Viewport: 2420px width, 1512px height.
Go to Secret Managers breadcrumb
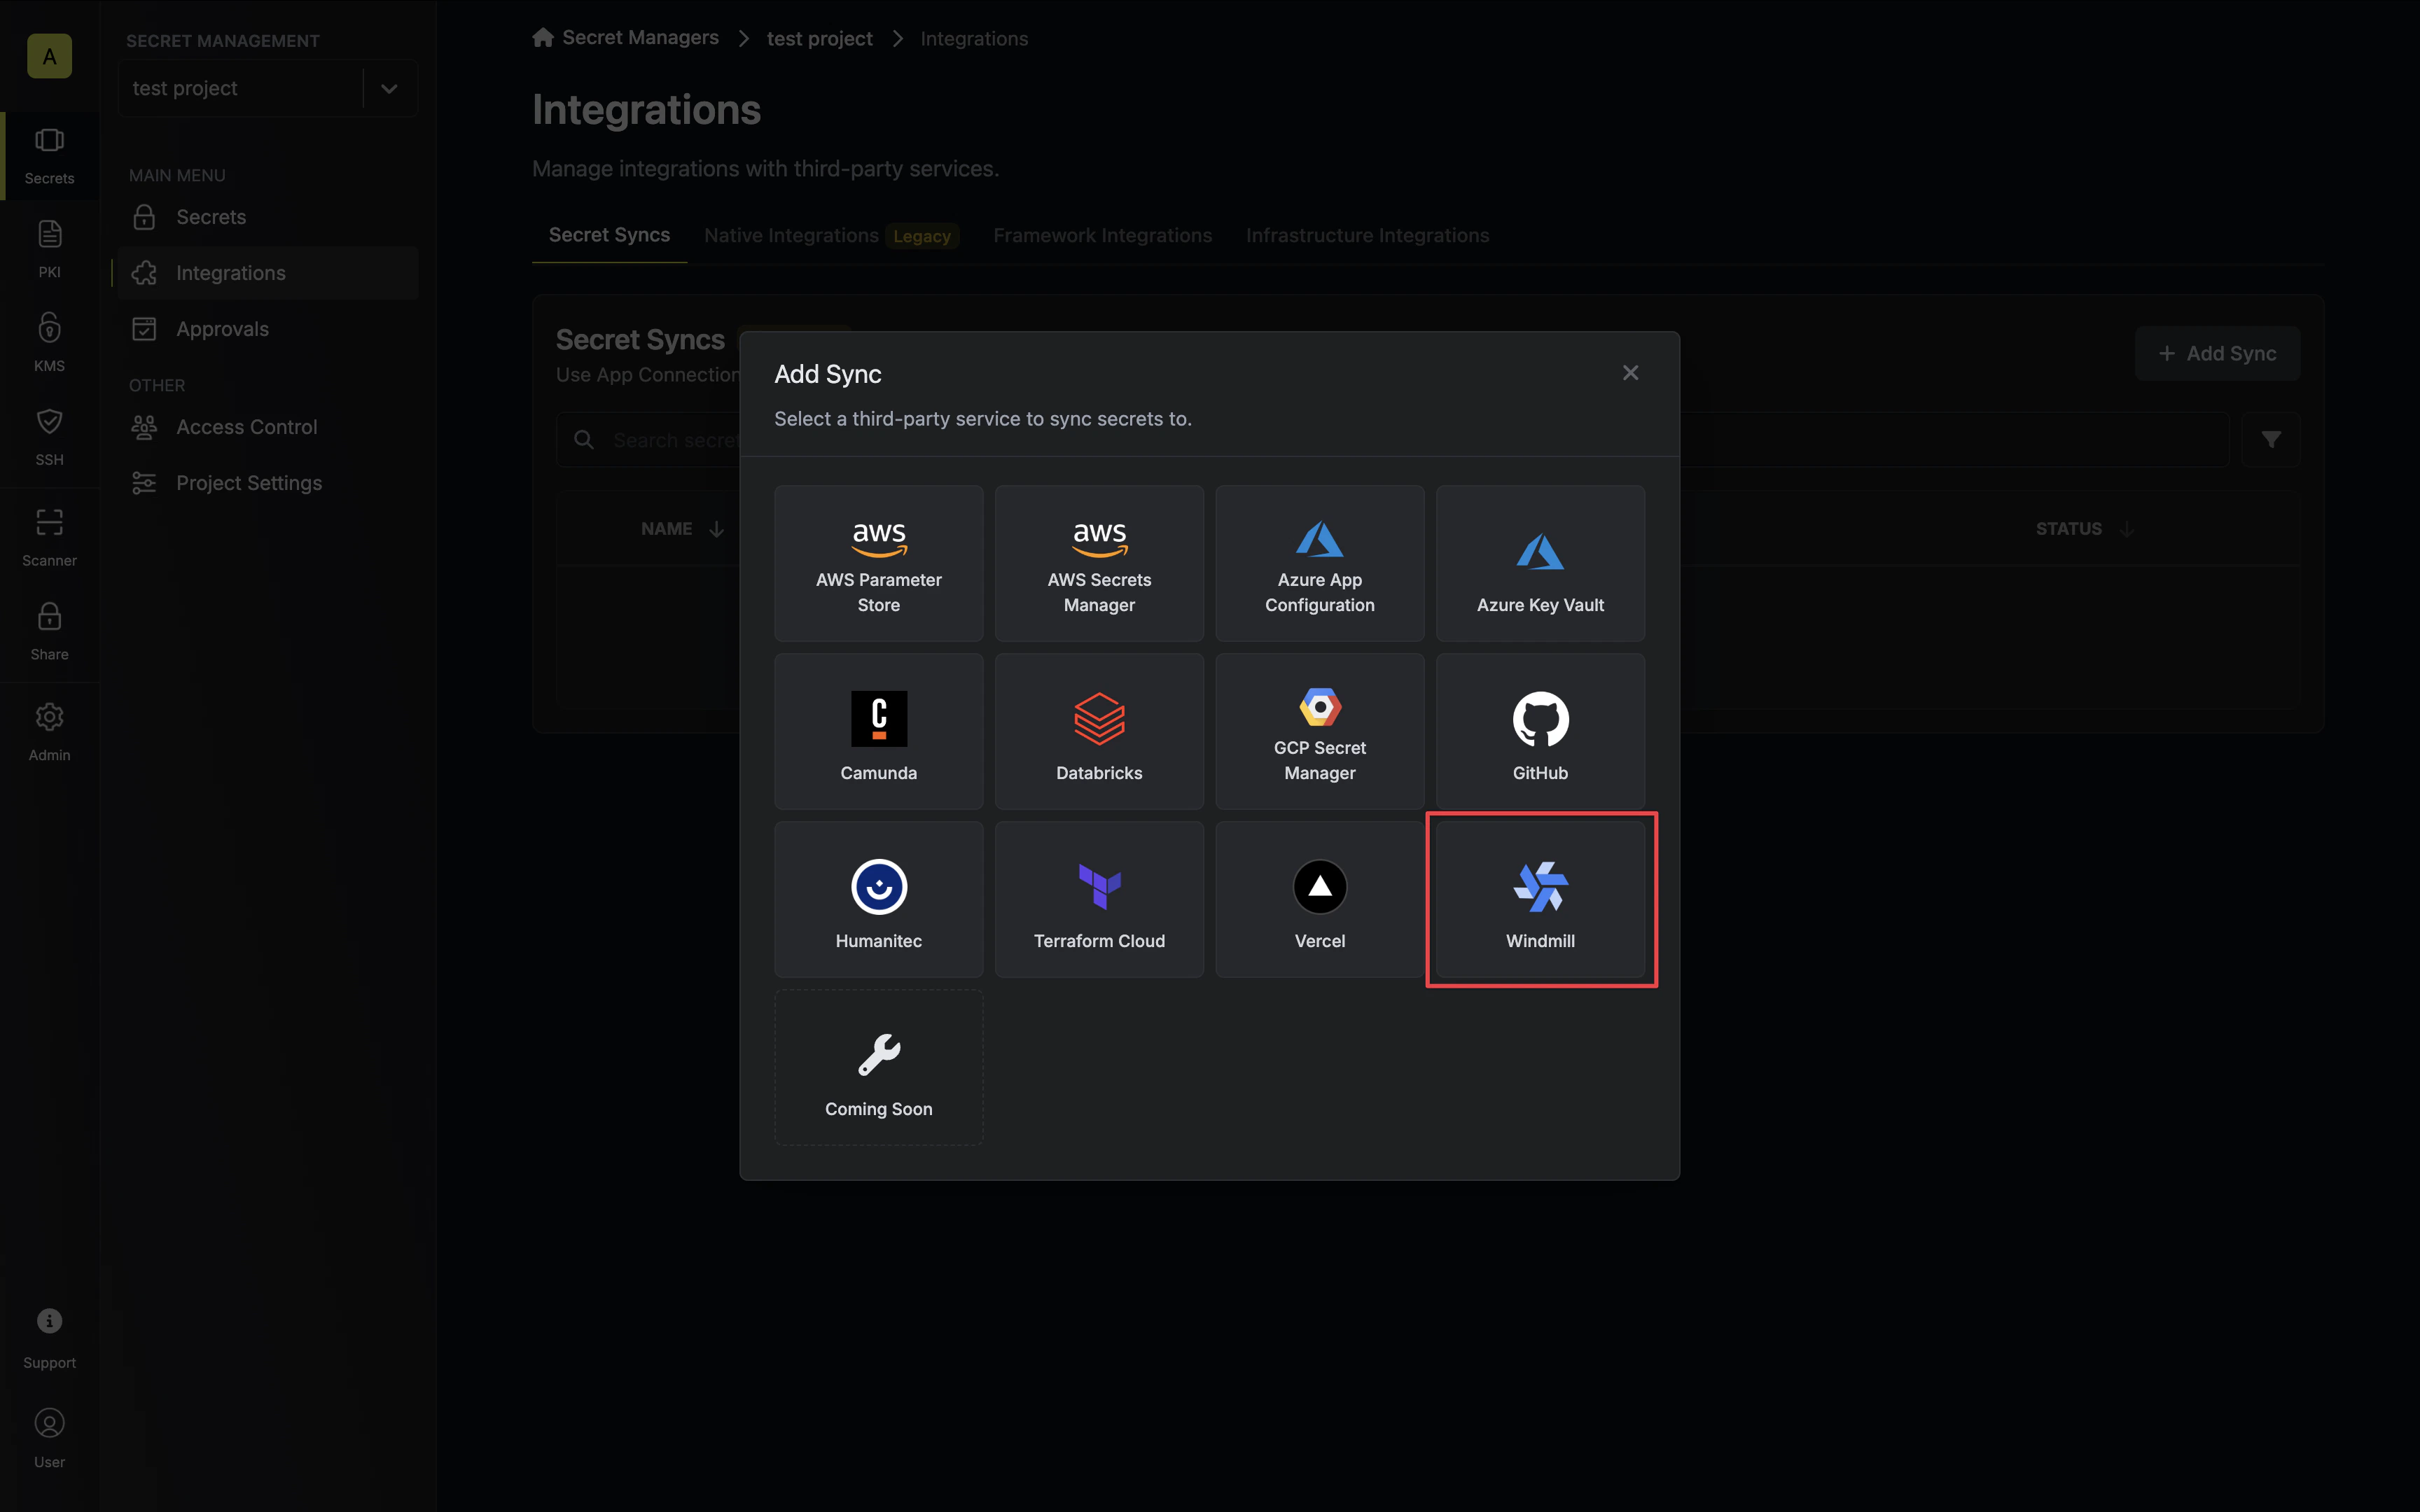click(x=626, y=38)
